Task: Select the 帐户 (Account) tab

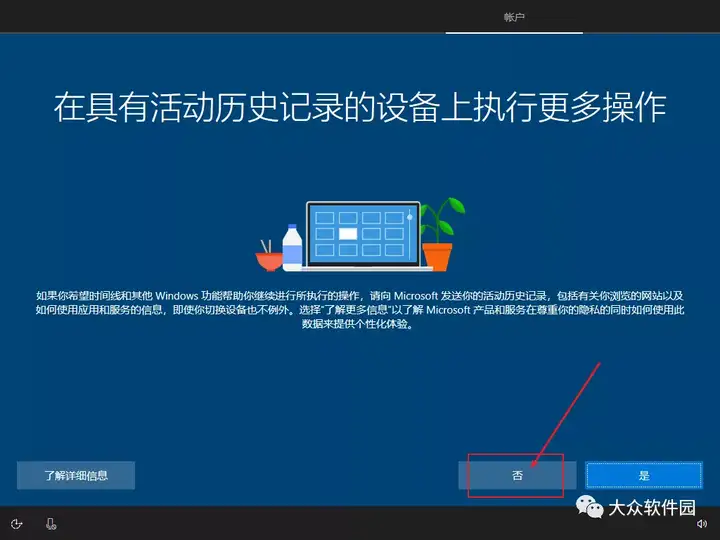Action: [x=514, y=17]
